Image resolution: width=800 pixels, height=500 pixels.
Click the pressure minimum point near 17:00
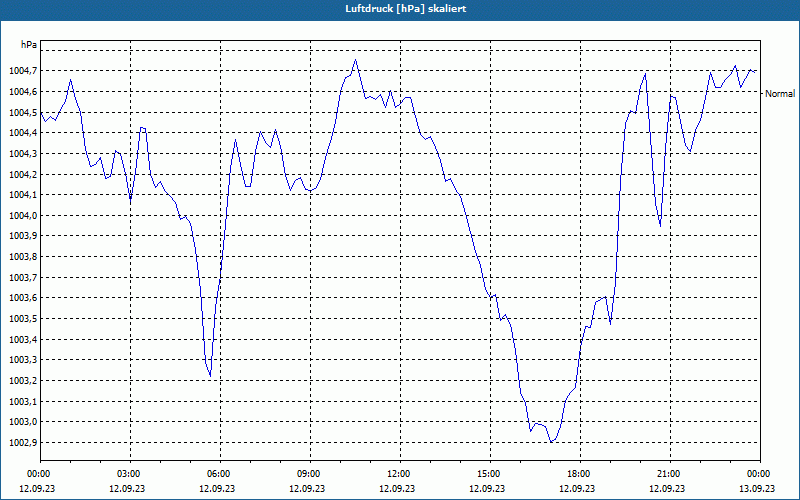[x=551, y=442]
